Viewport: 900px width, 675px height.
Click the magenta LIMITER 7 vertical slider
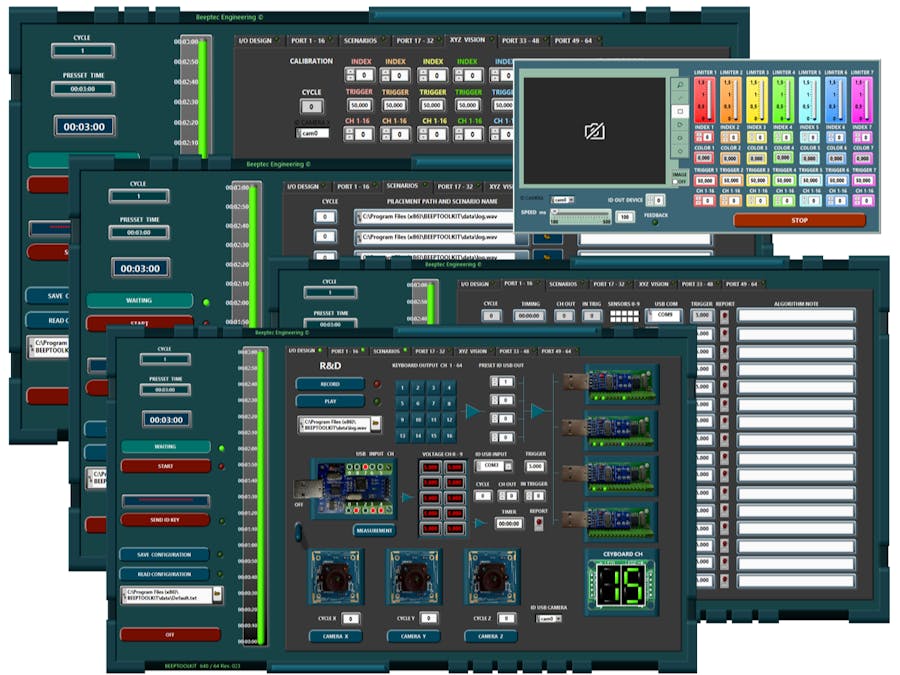[862, 100]
